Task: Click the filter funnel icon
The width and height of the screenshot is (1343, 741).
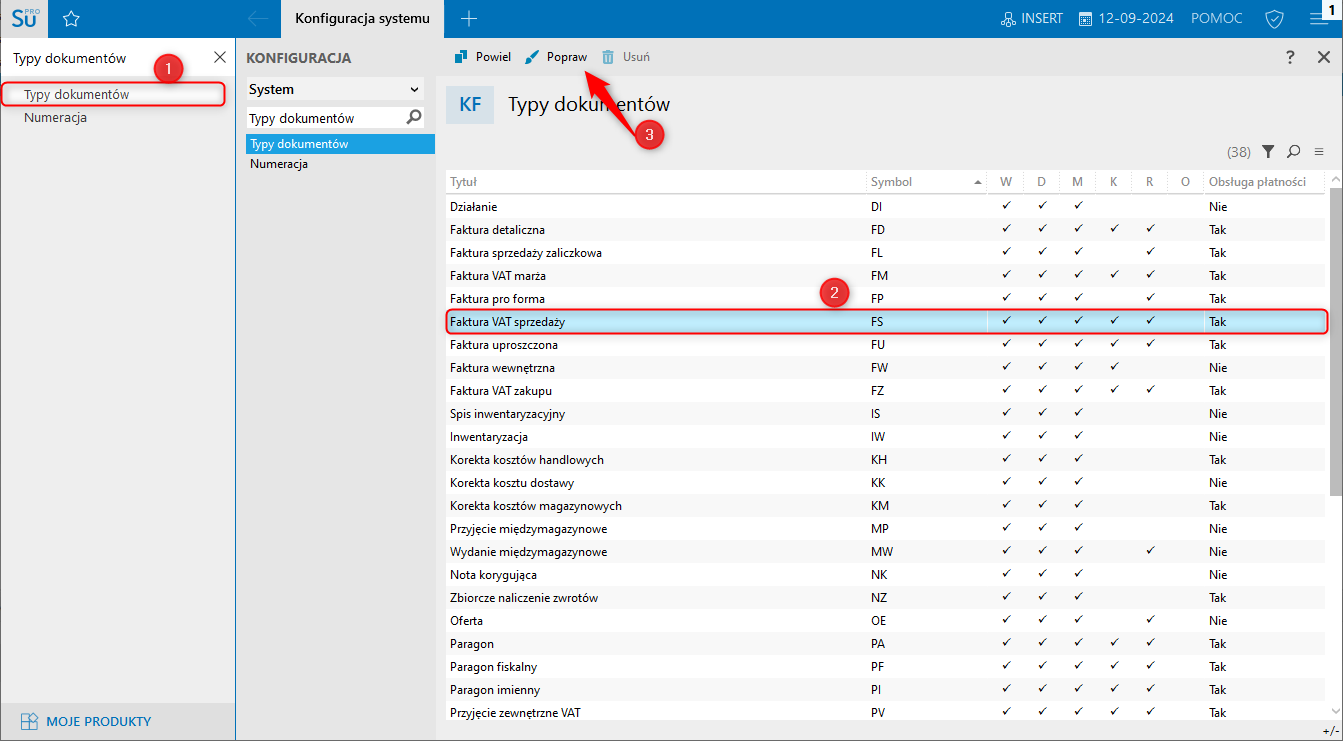Action: [1268, 152]
